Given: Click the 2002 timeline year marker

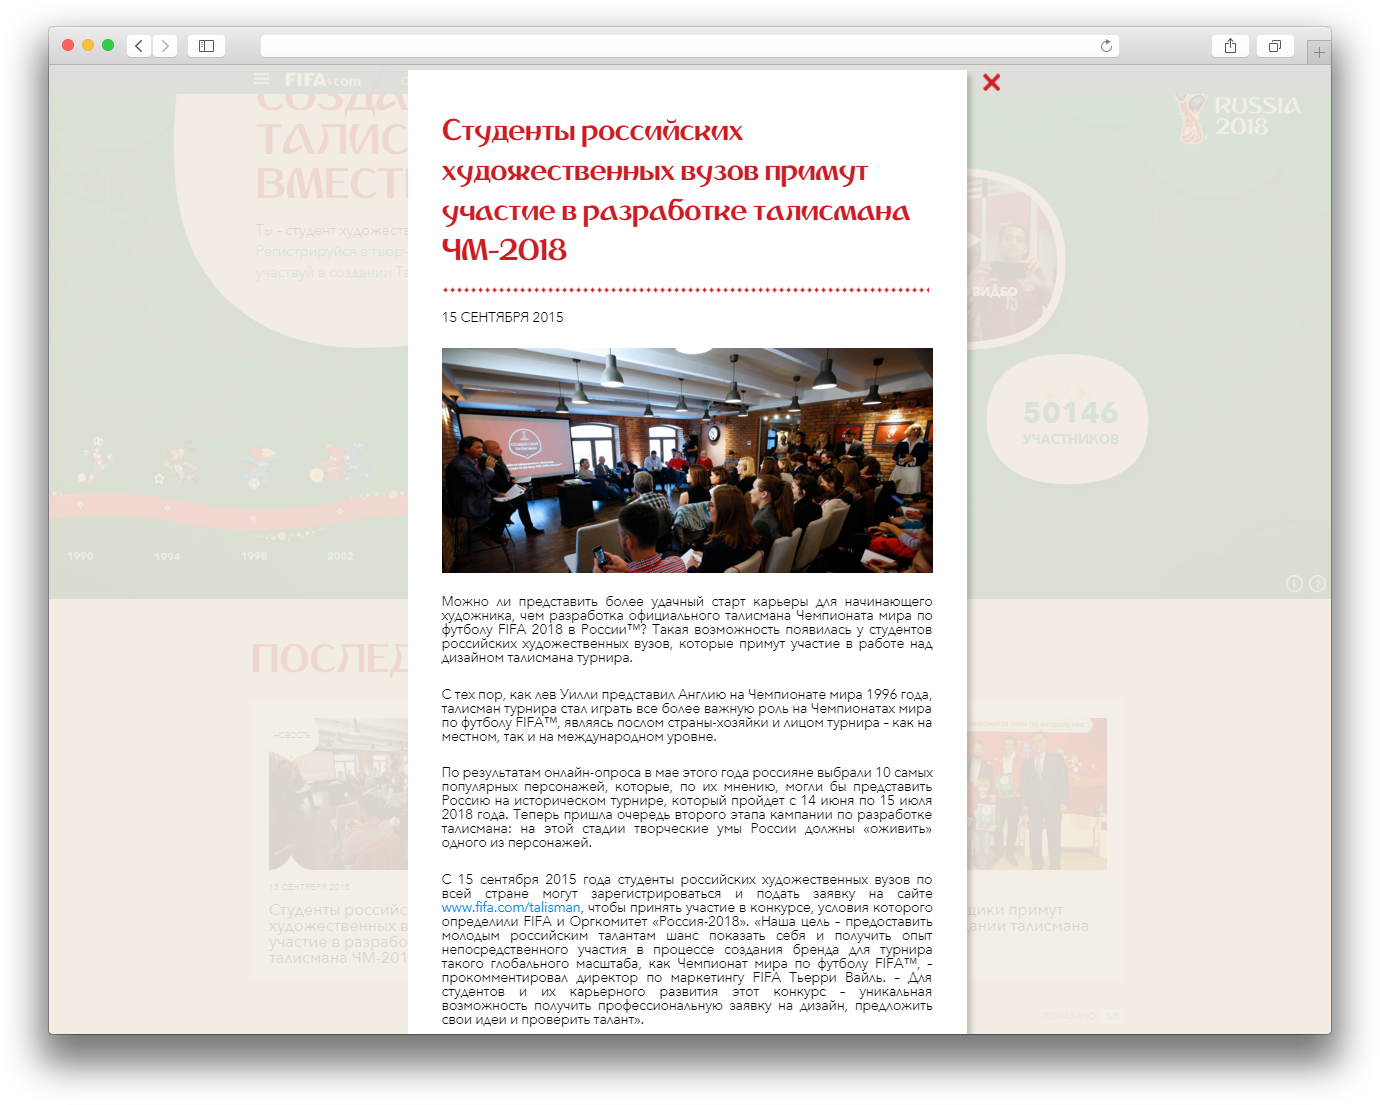Looking at the screenshot, I should pyautogui.click(x=340, y=556).
